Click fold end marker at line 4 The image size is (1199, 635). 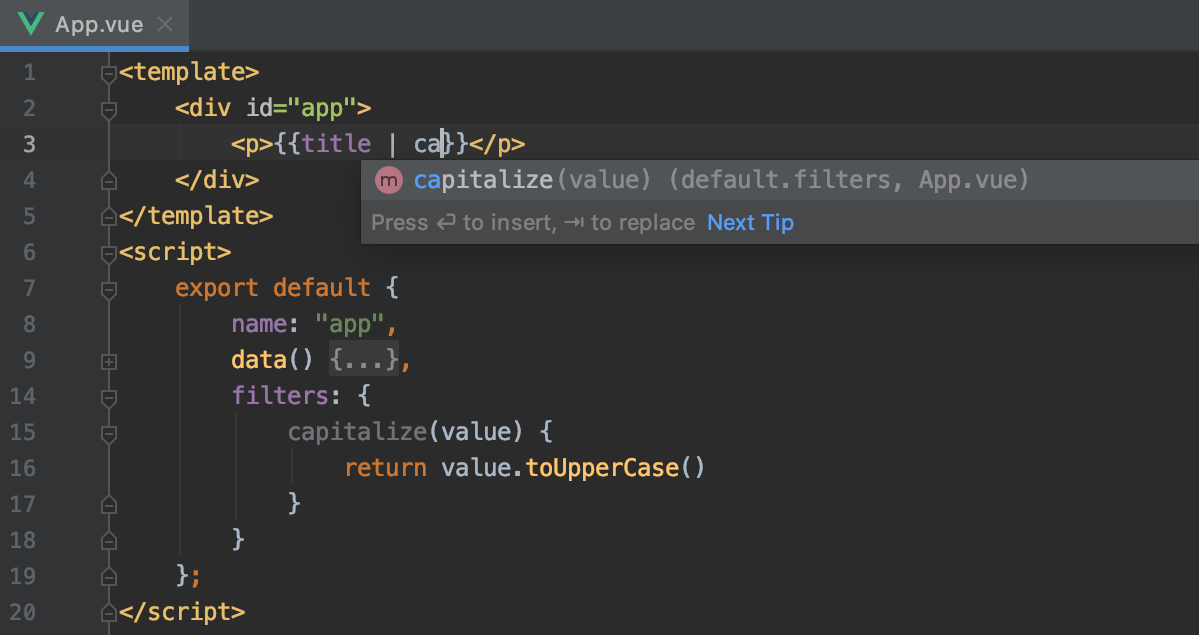click(109, 181)
